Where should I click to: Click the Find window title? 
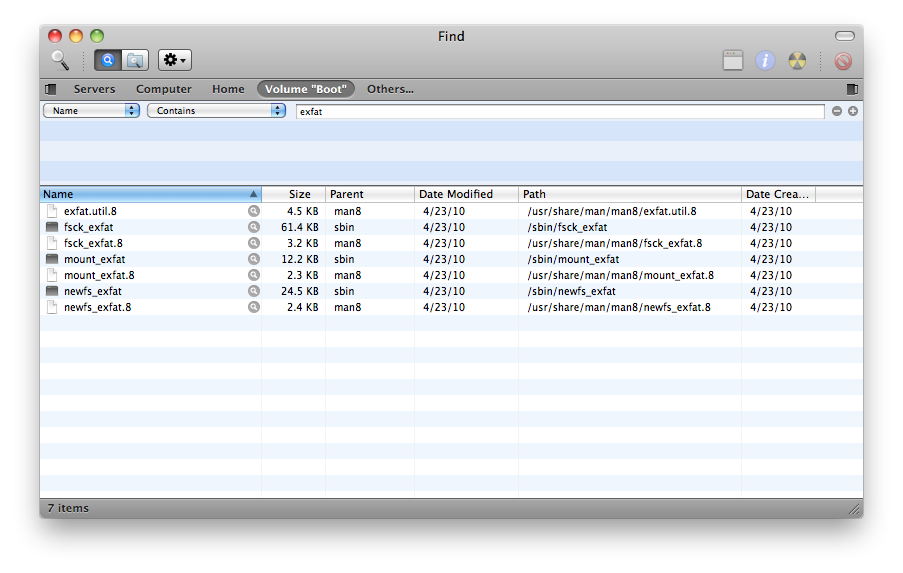tap(451, 36)
